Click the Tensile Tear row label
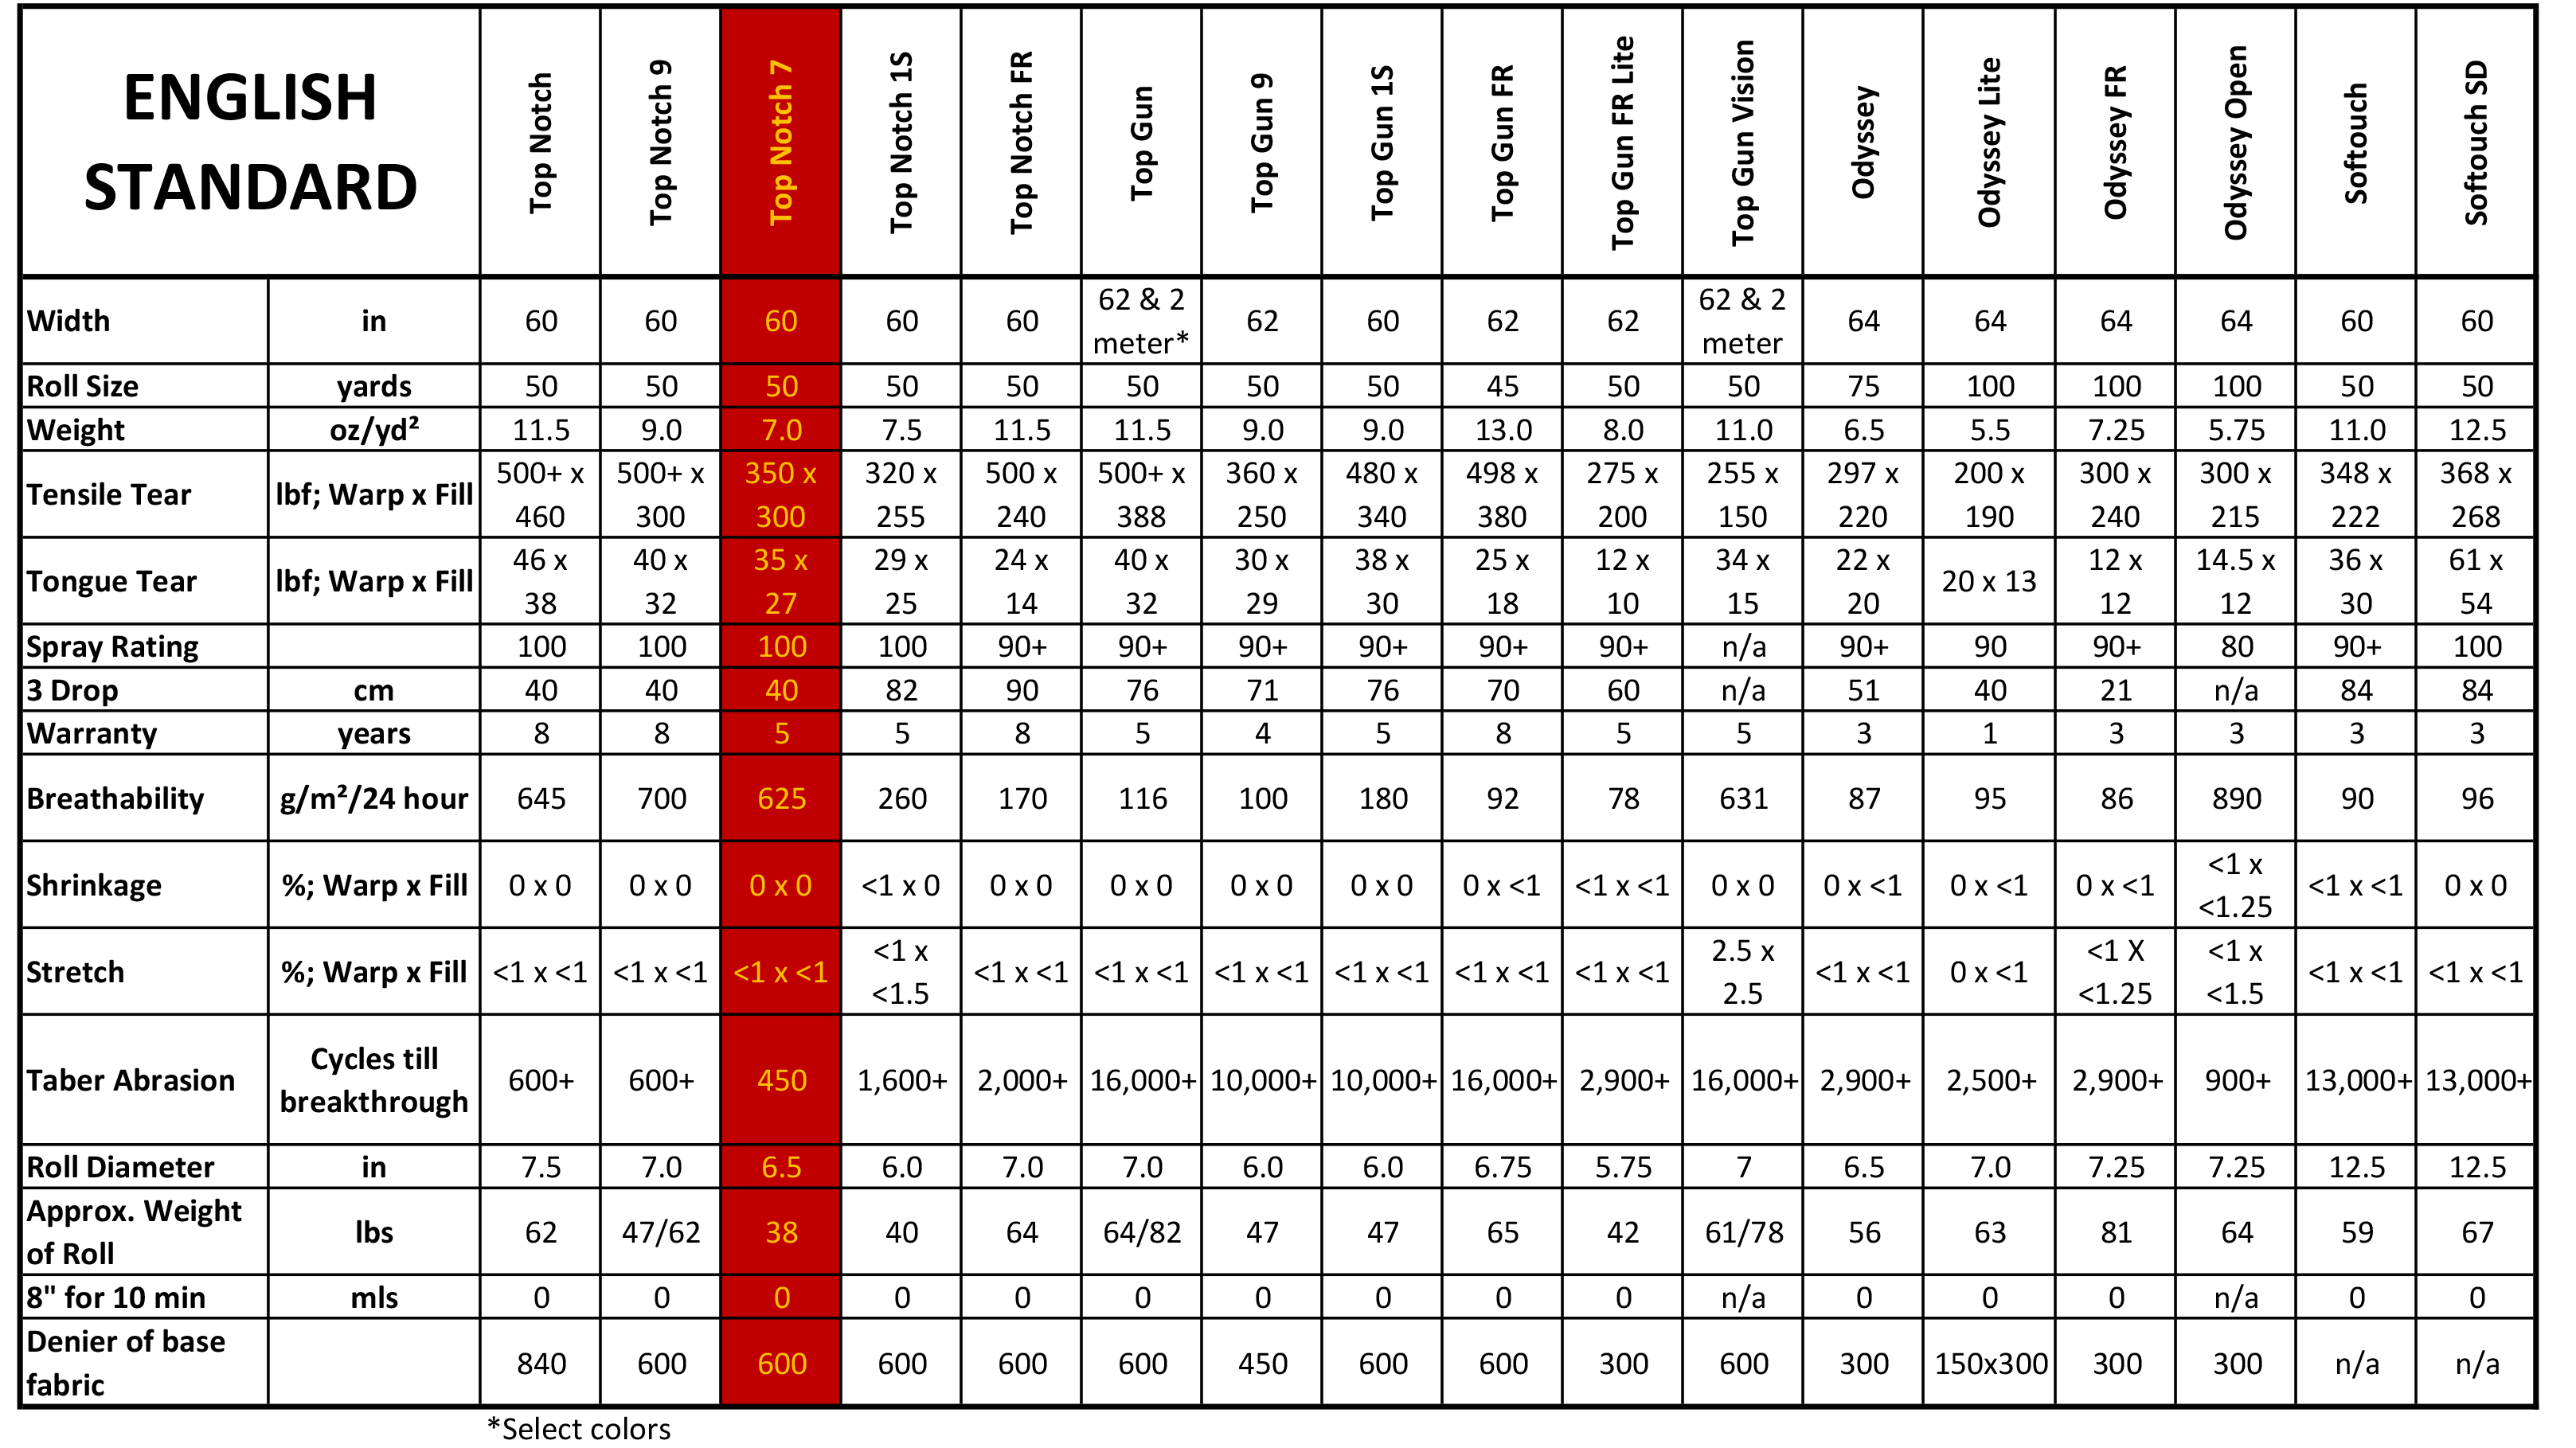2576x1448 pixels. tap(108, 494)
